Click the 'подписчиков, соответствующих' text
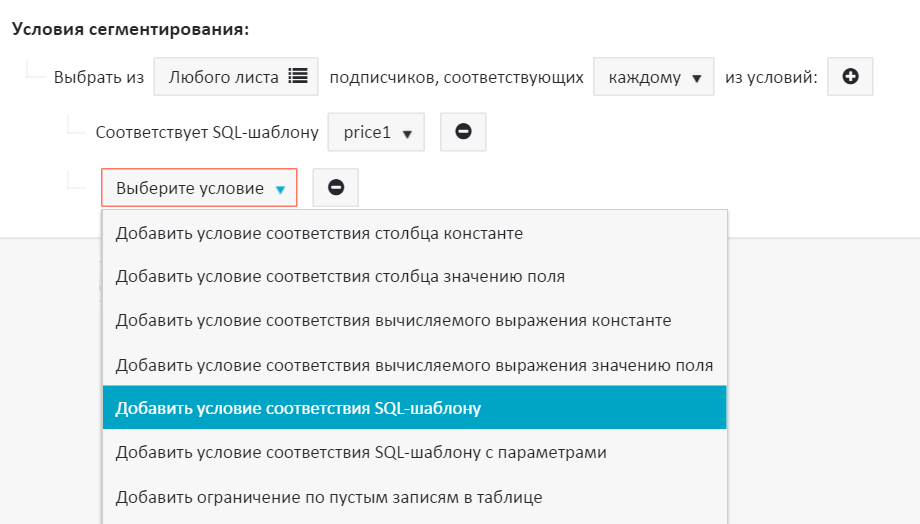Viewport: 920px width, 524px height. [x=456, y=78]
